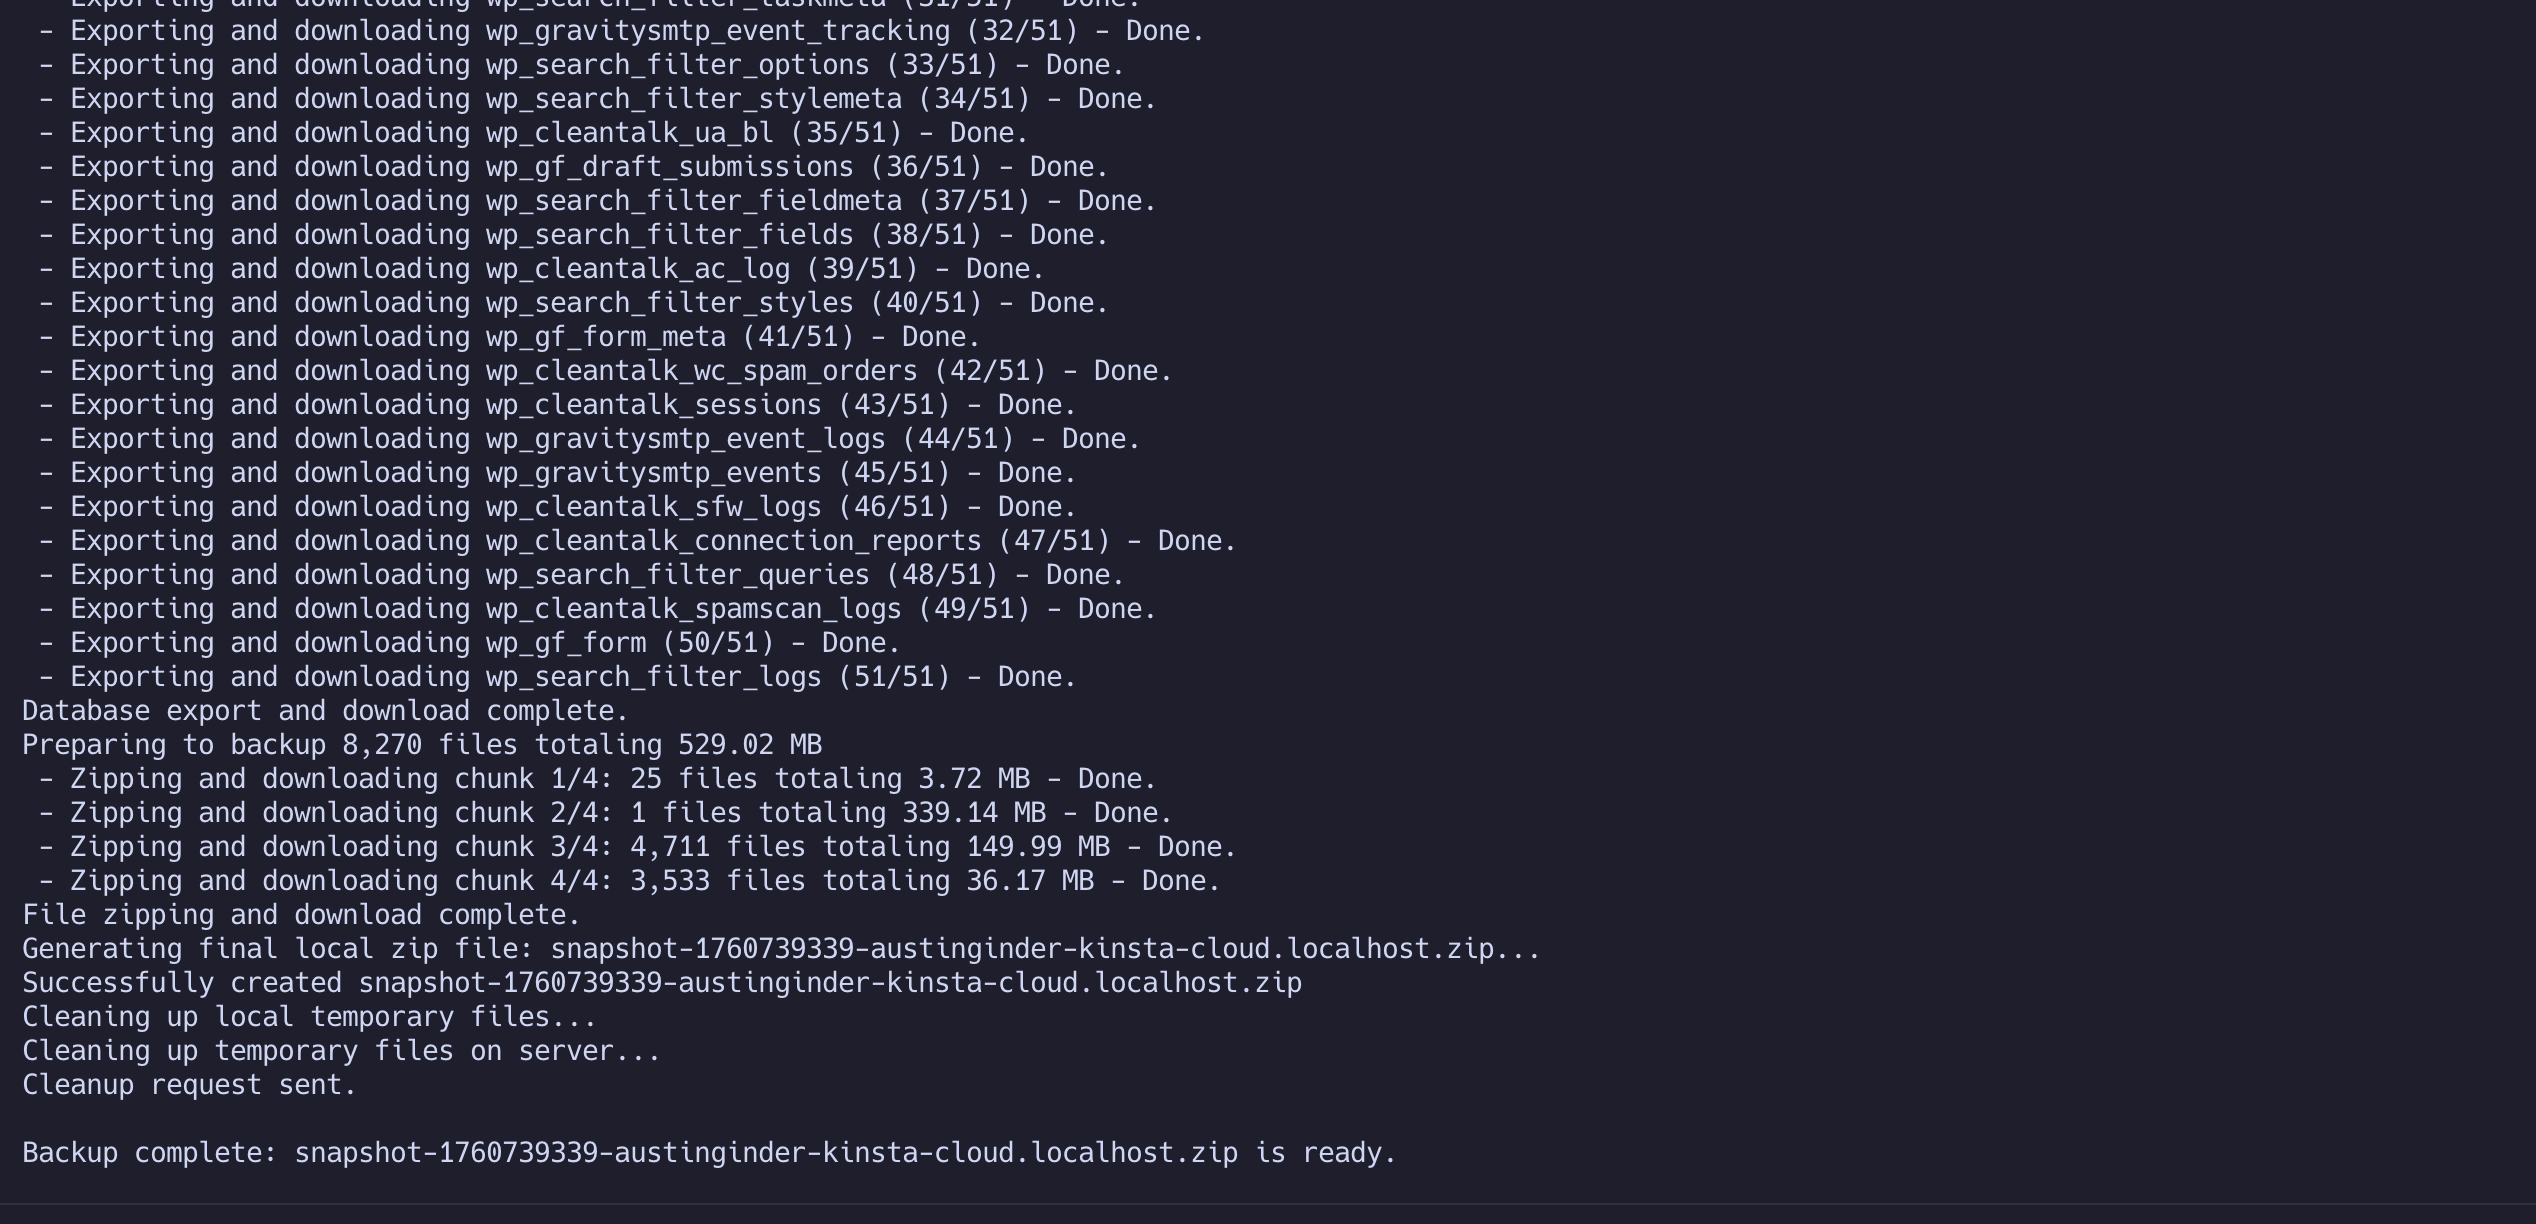Click the wp_cleantalk_ua_bl export line

532,134
